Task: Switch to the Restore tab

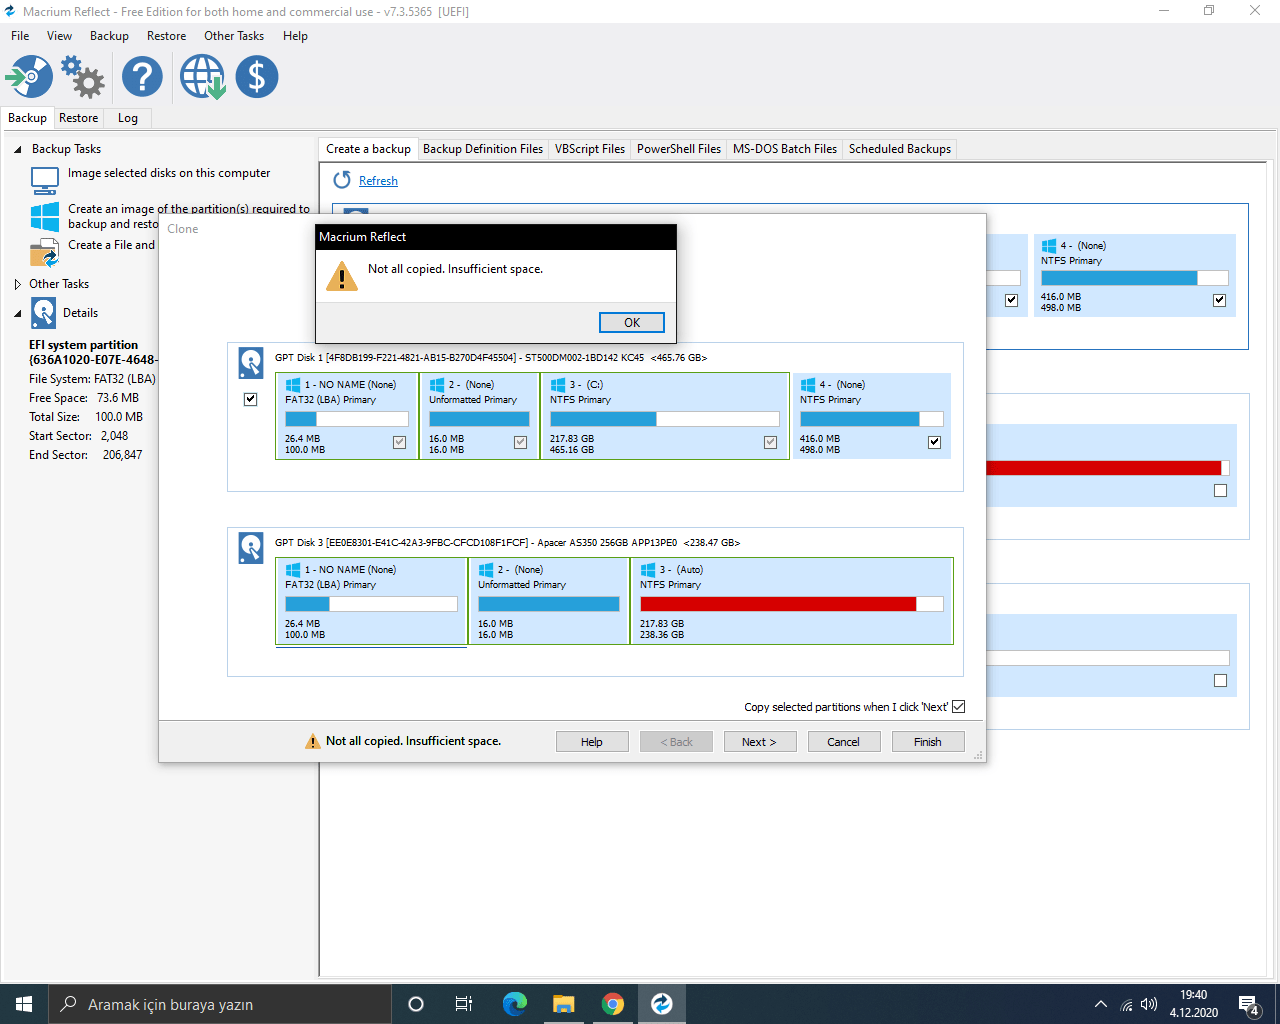Action: (79, 118)
